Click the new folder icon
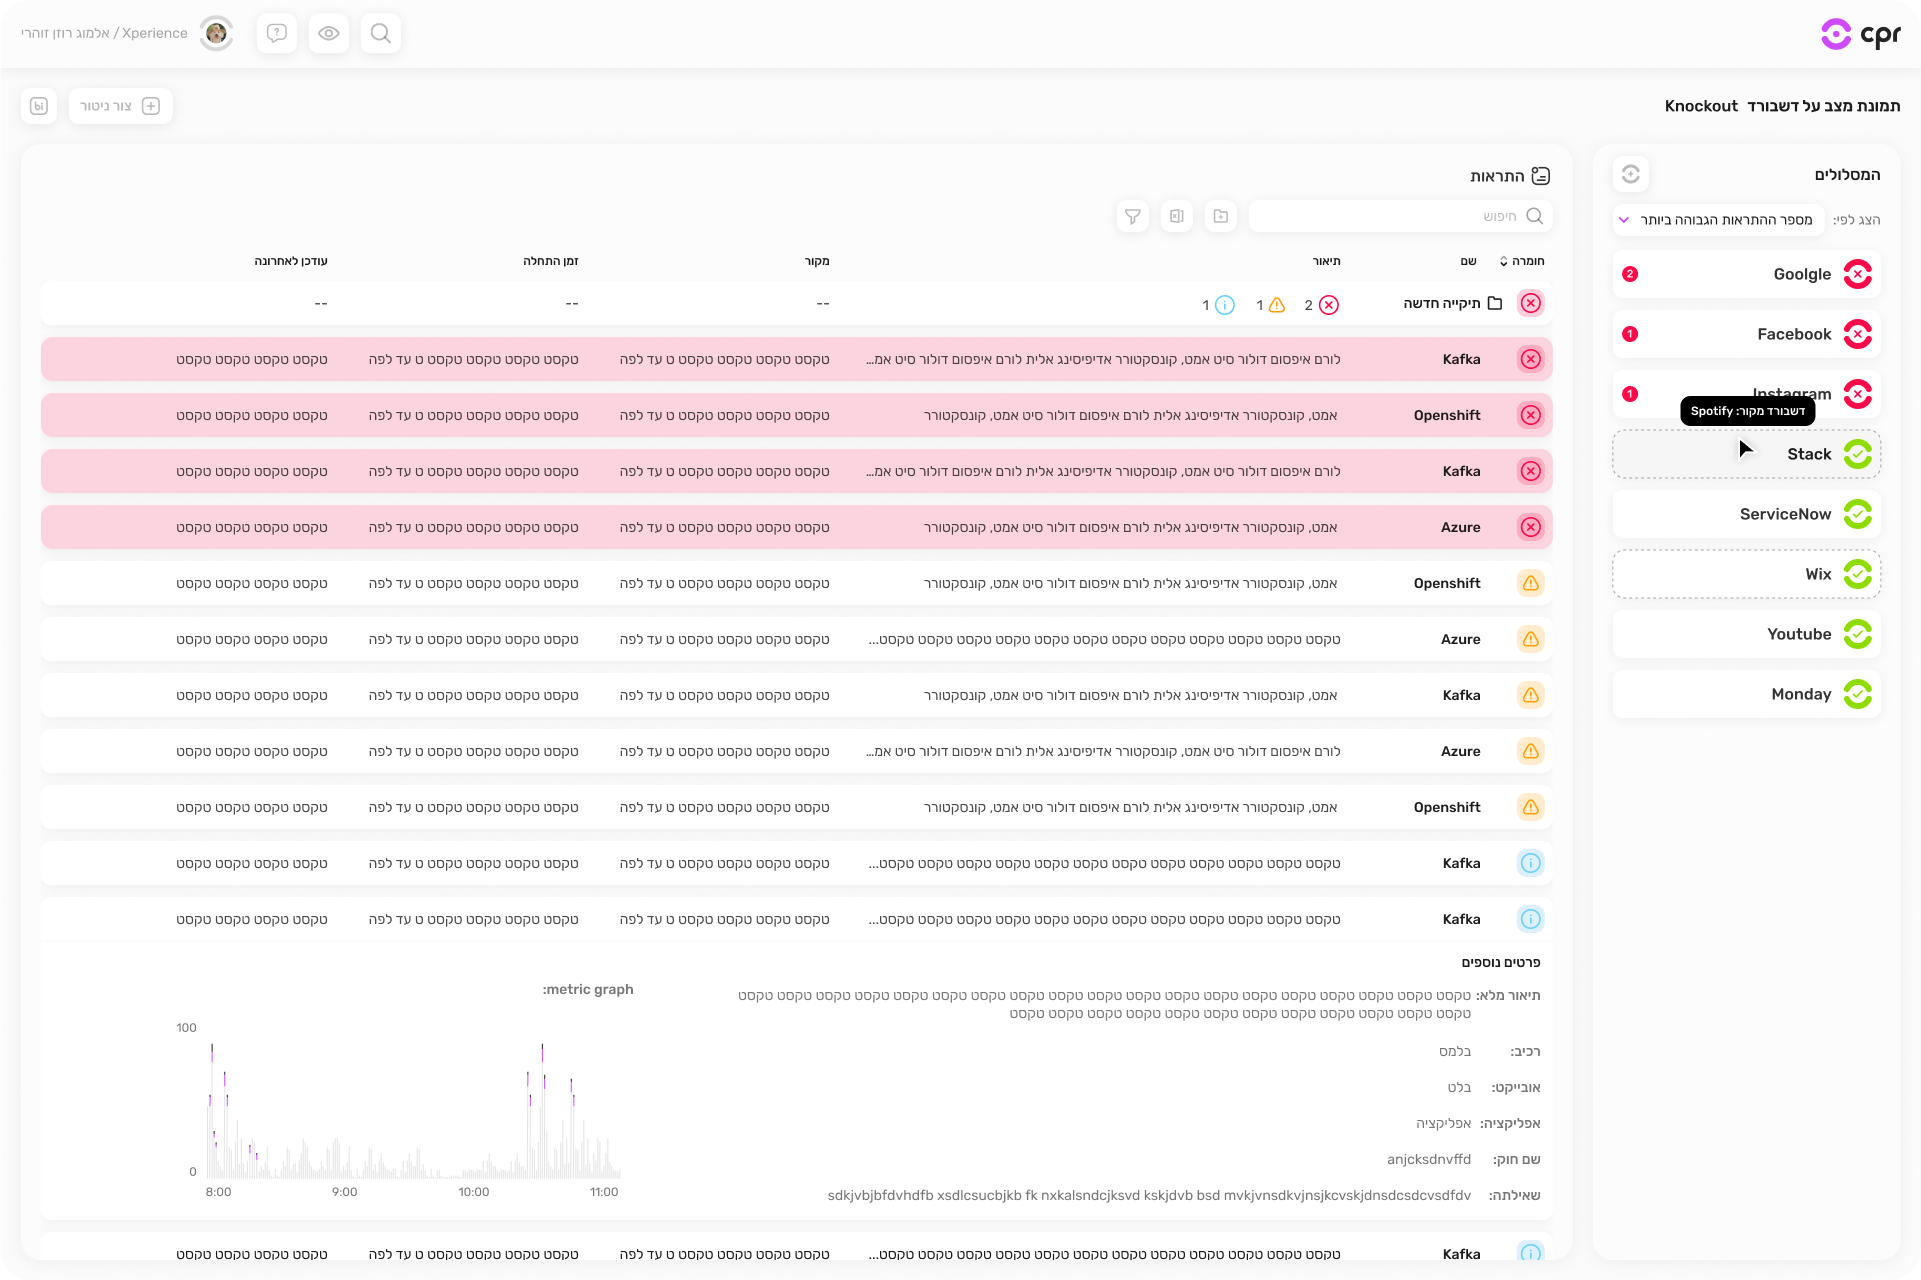Image resolution: width=1921 pixels, height=1280 pixels. 1221,216
